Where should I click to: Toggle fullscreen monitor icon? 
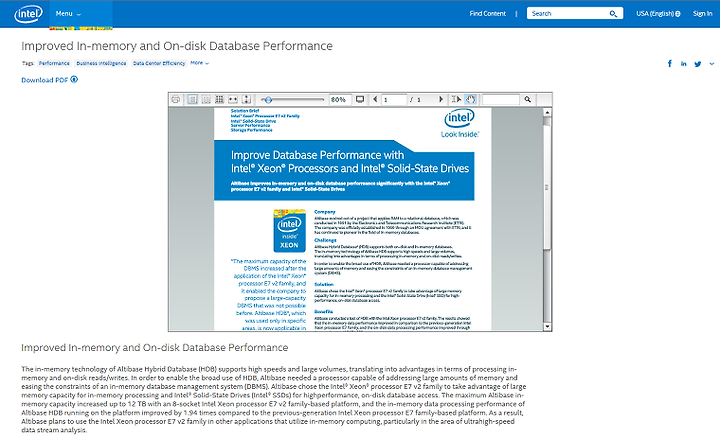pos(360,99)
